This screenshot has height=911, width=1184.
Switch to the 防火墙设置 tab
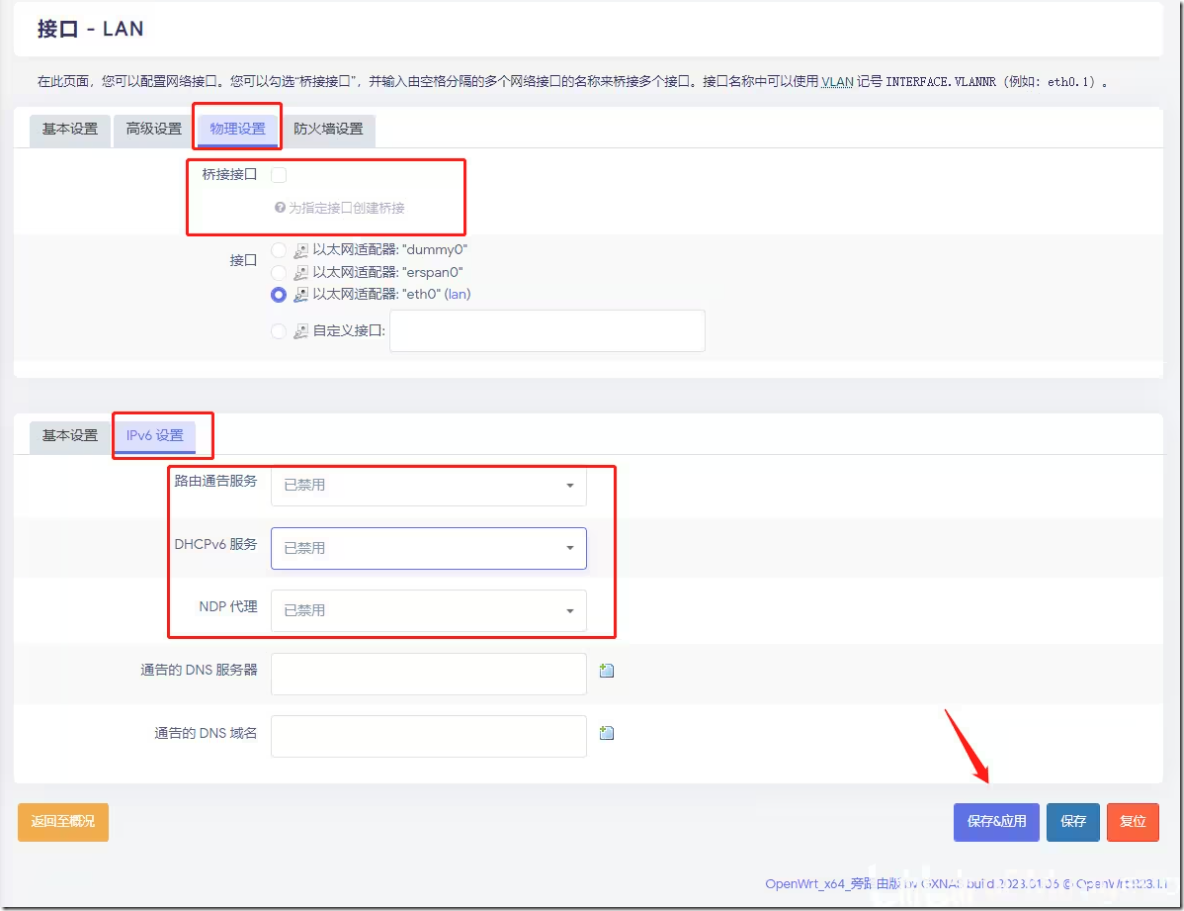pyautogui.click(x=328, y=130)
